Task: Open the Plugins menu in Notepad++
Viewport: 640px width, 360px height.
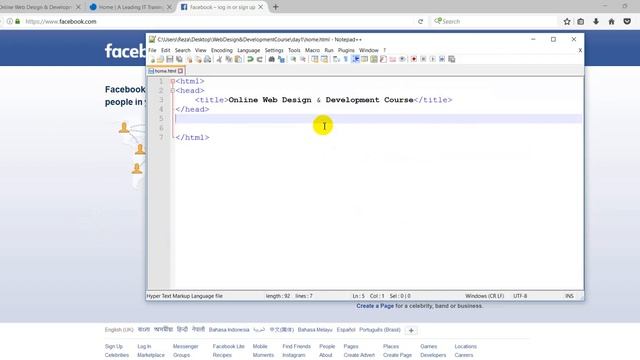Action: [346, 50]
